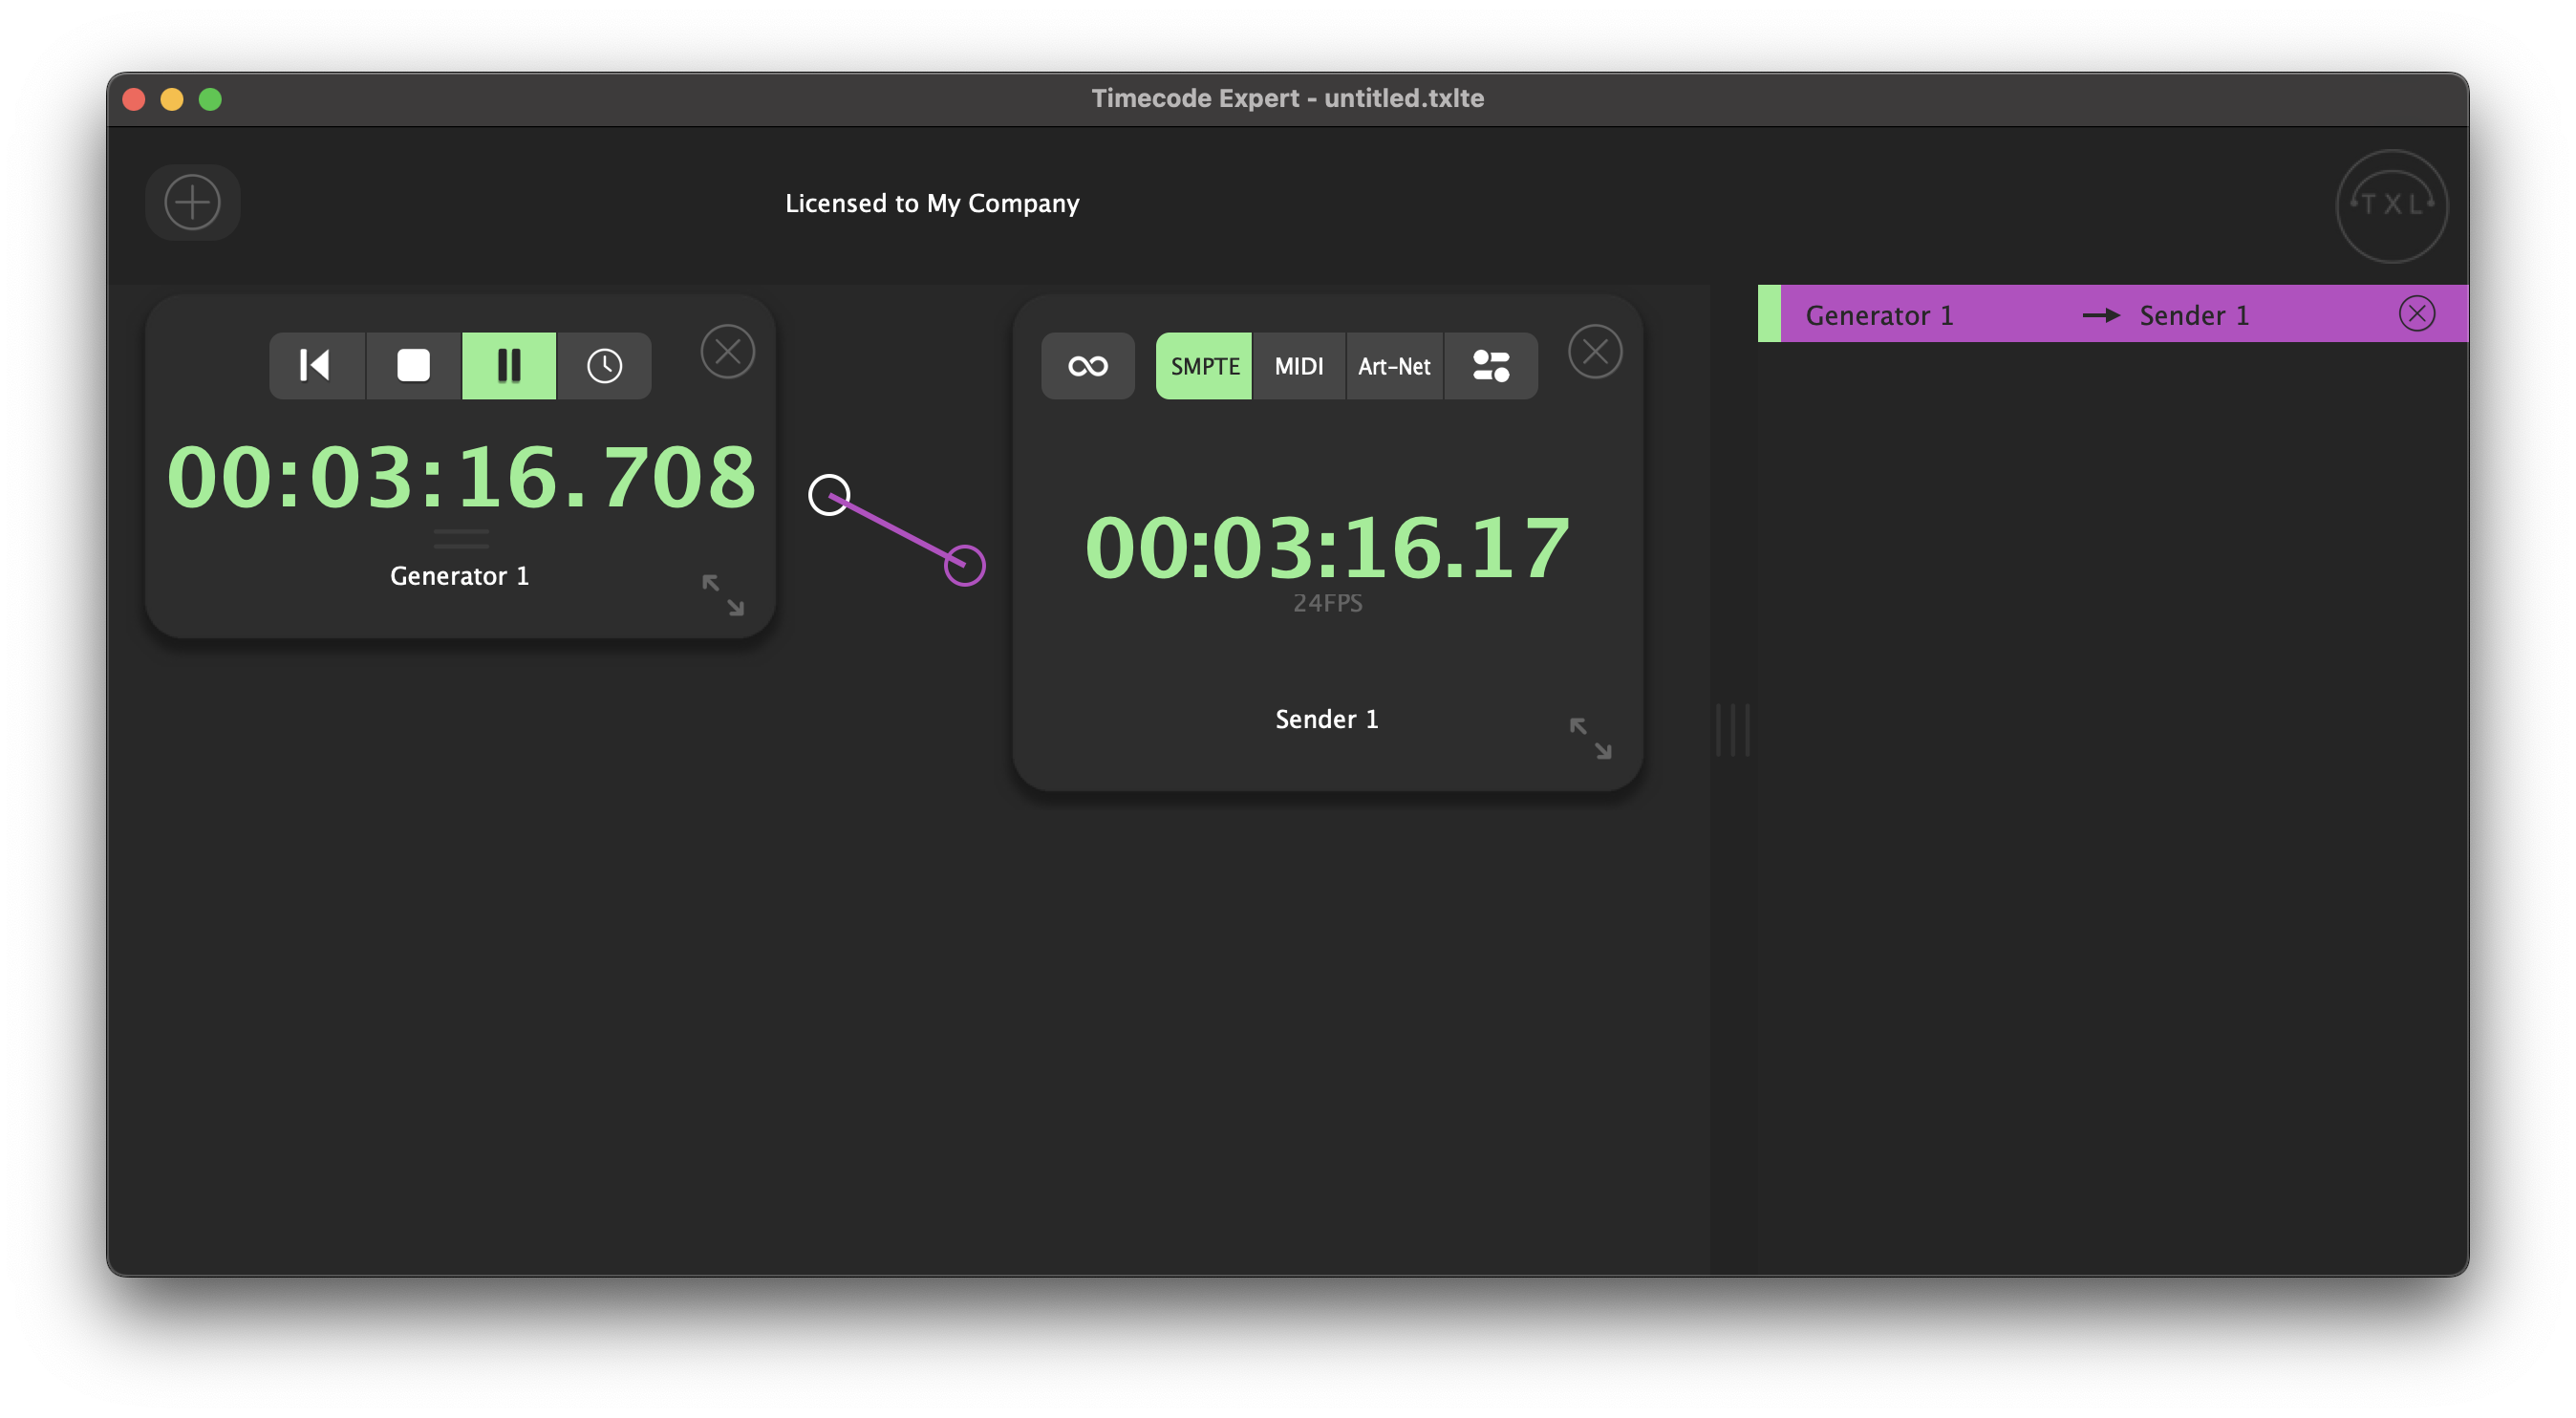Click the Generator 1 timecode display

[461, 478]
